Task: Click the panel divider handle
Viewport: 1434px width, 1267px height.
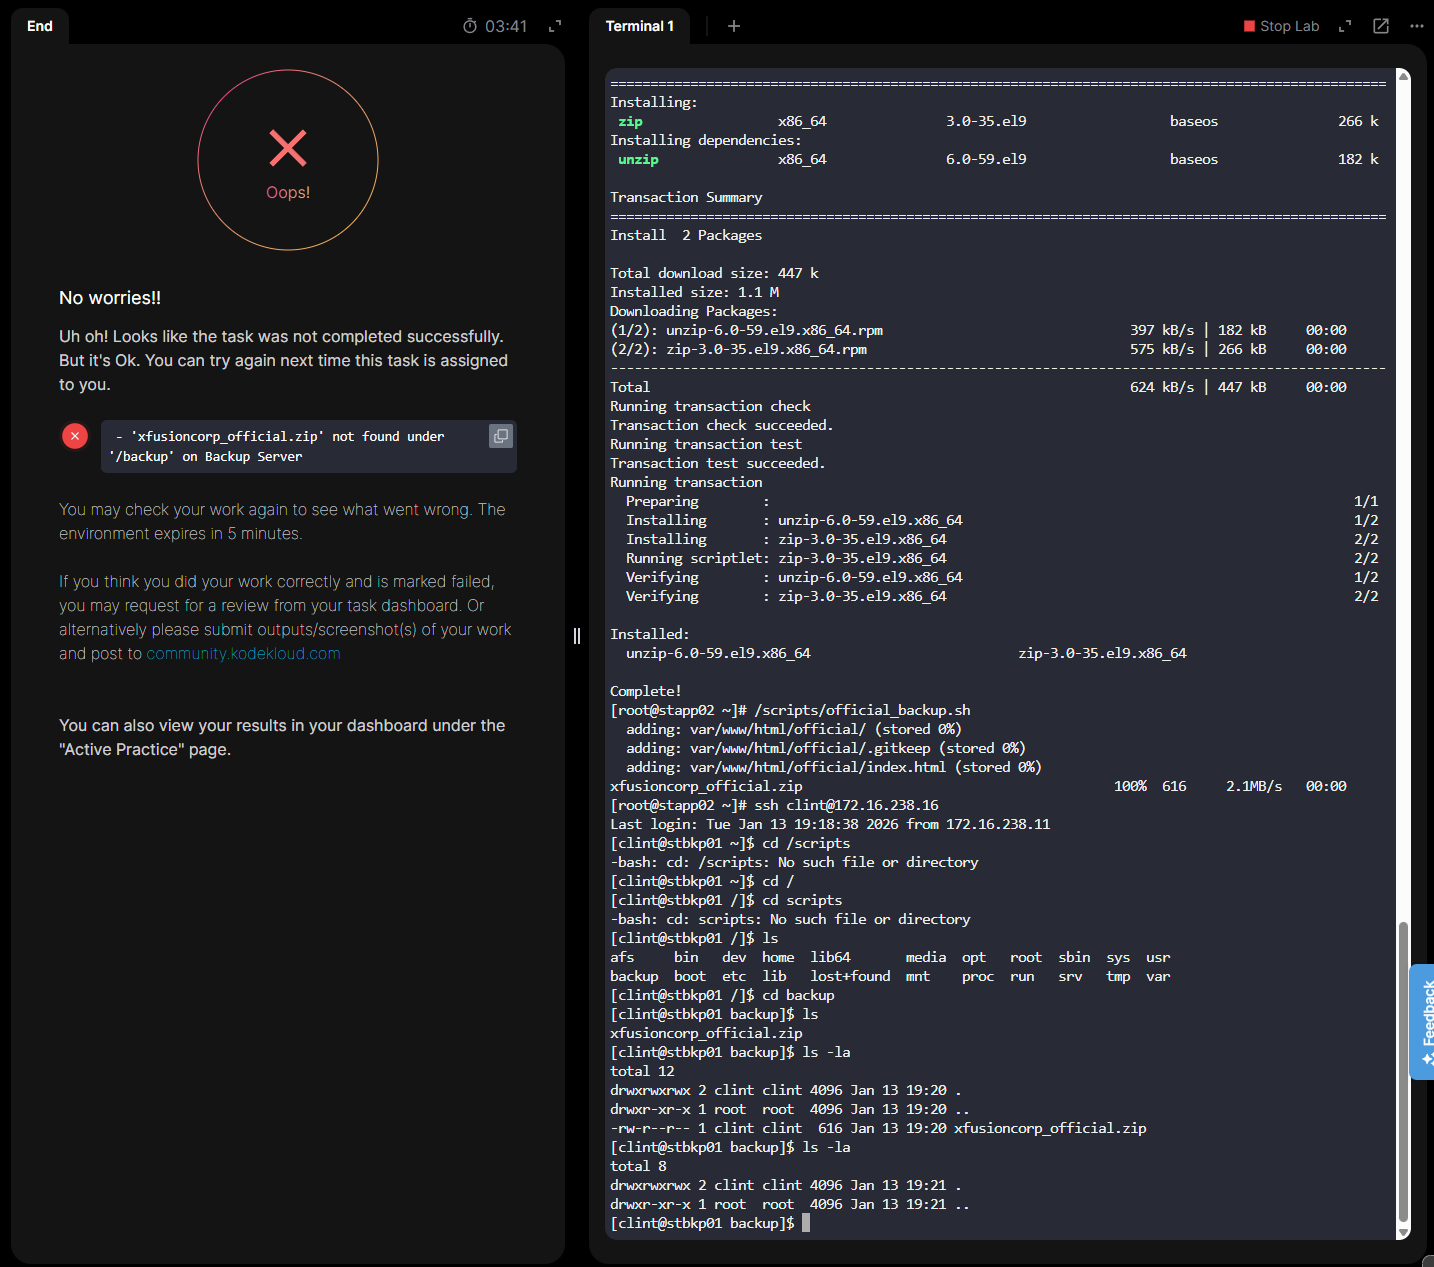Action: tap(577, 636)
